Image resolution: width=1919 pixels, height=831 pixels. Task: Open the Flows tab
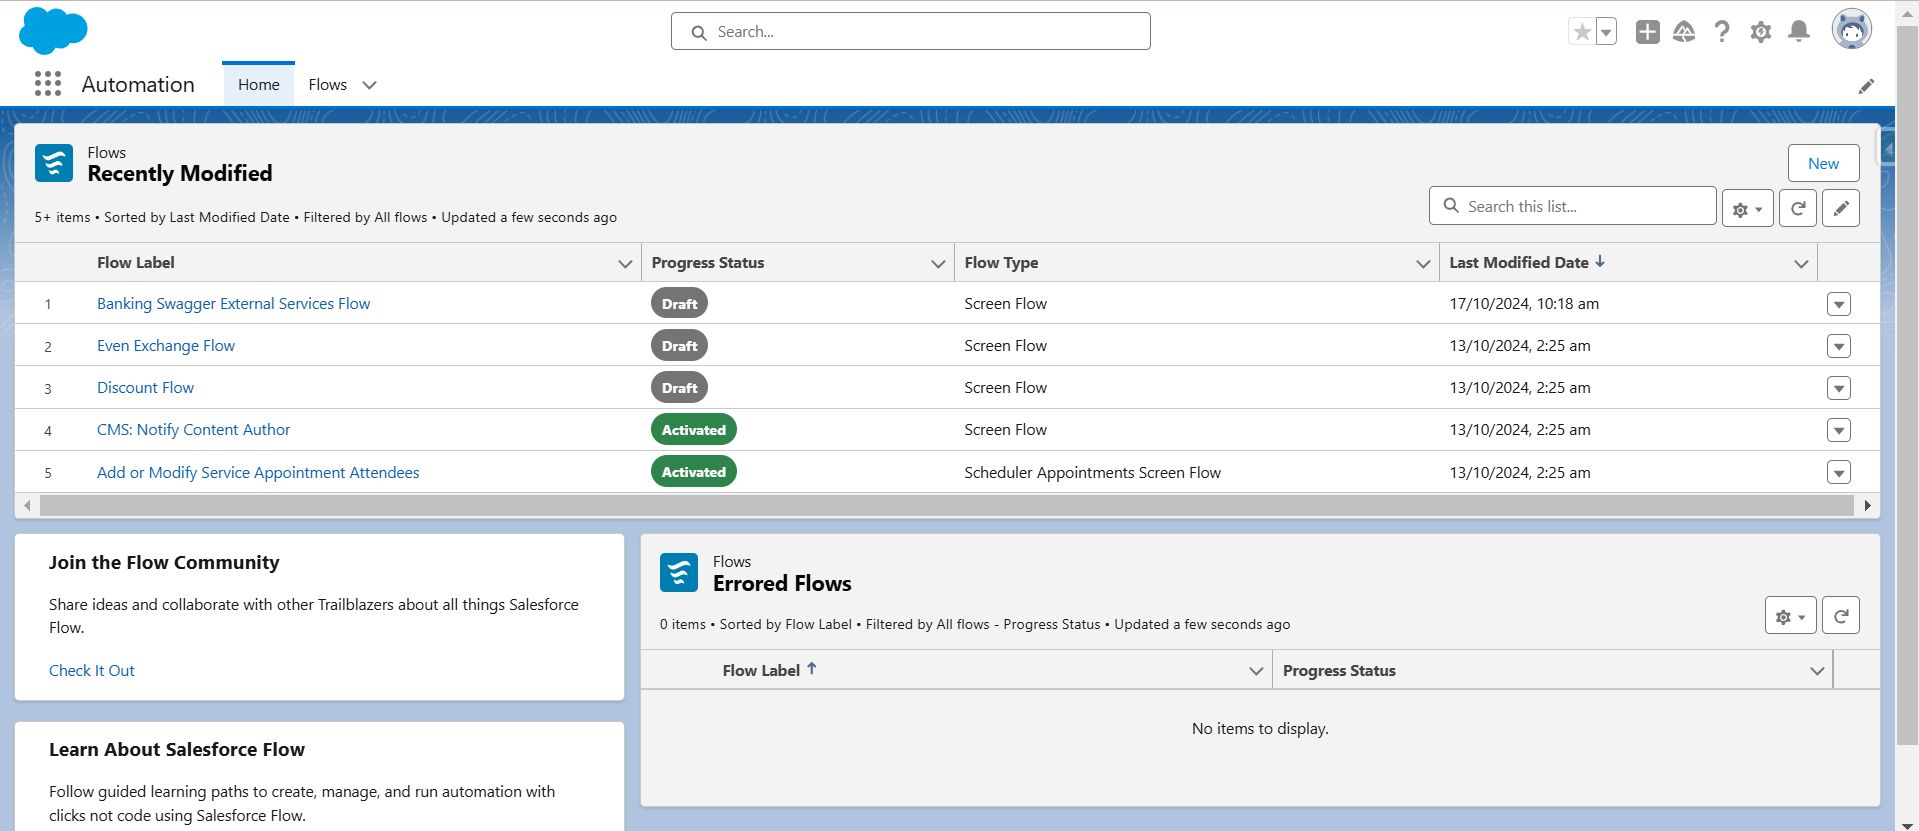328,84
